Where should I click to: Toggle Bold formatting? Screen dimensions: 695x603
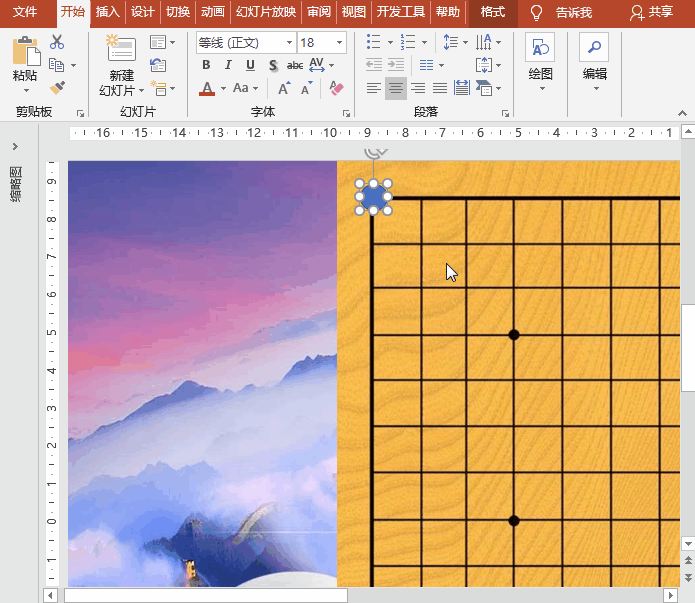click(x=206, y=65)
